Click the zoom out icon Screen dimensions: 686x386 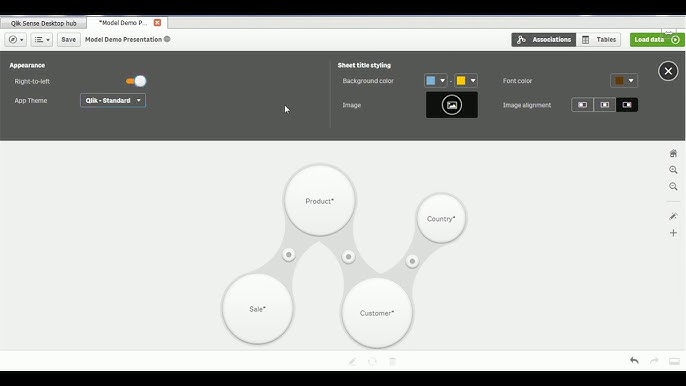click(x=673, y=186)
